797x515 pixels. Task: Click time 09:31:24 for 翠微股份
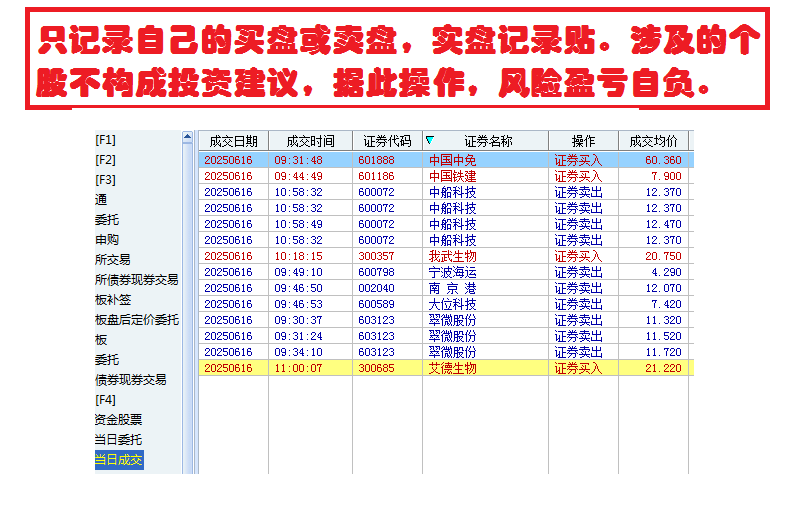click(x=298, y=337)
